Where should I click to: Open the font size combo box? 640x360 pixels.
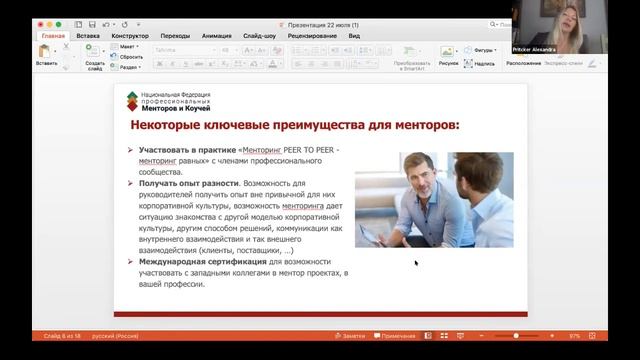click(229, 50)
